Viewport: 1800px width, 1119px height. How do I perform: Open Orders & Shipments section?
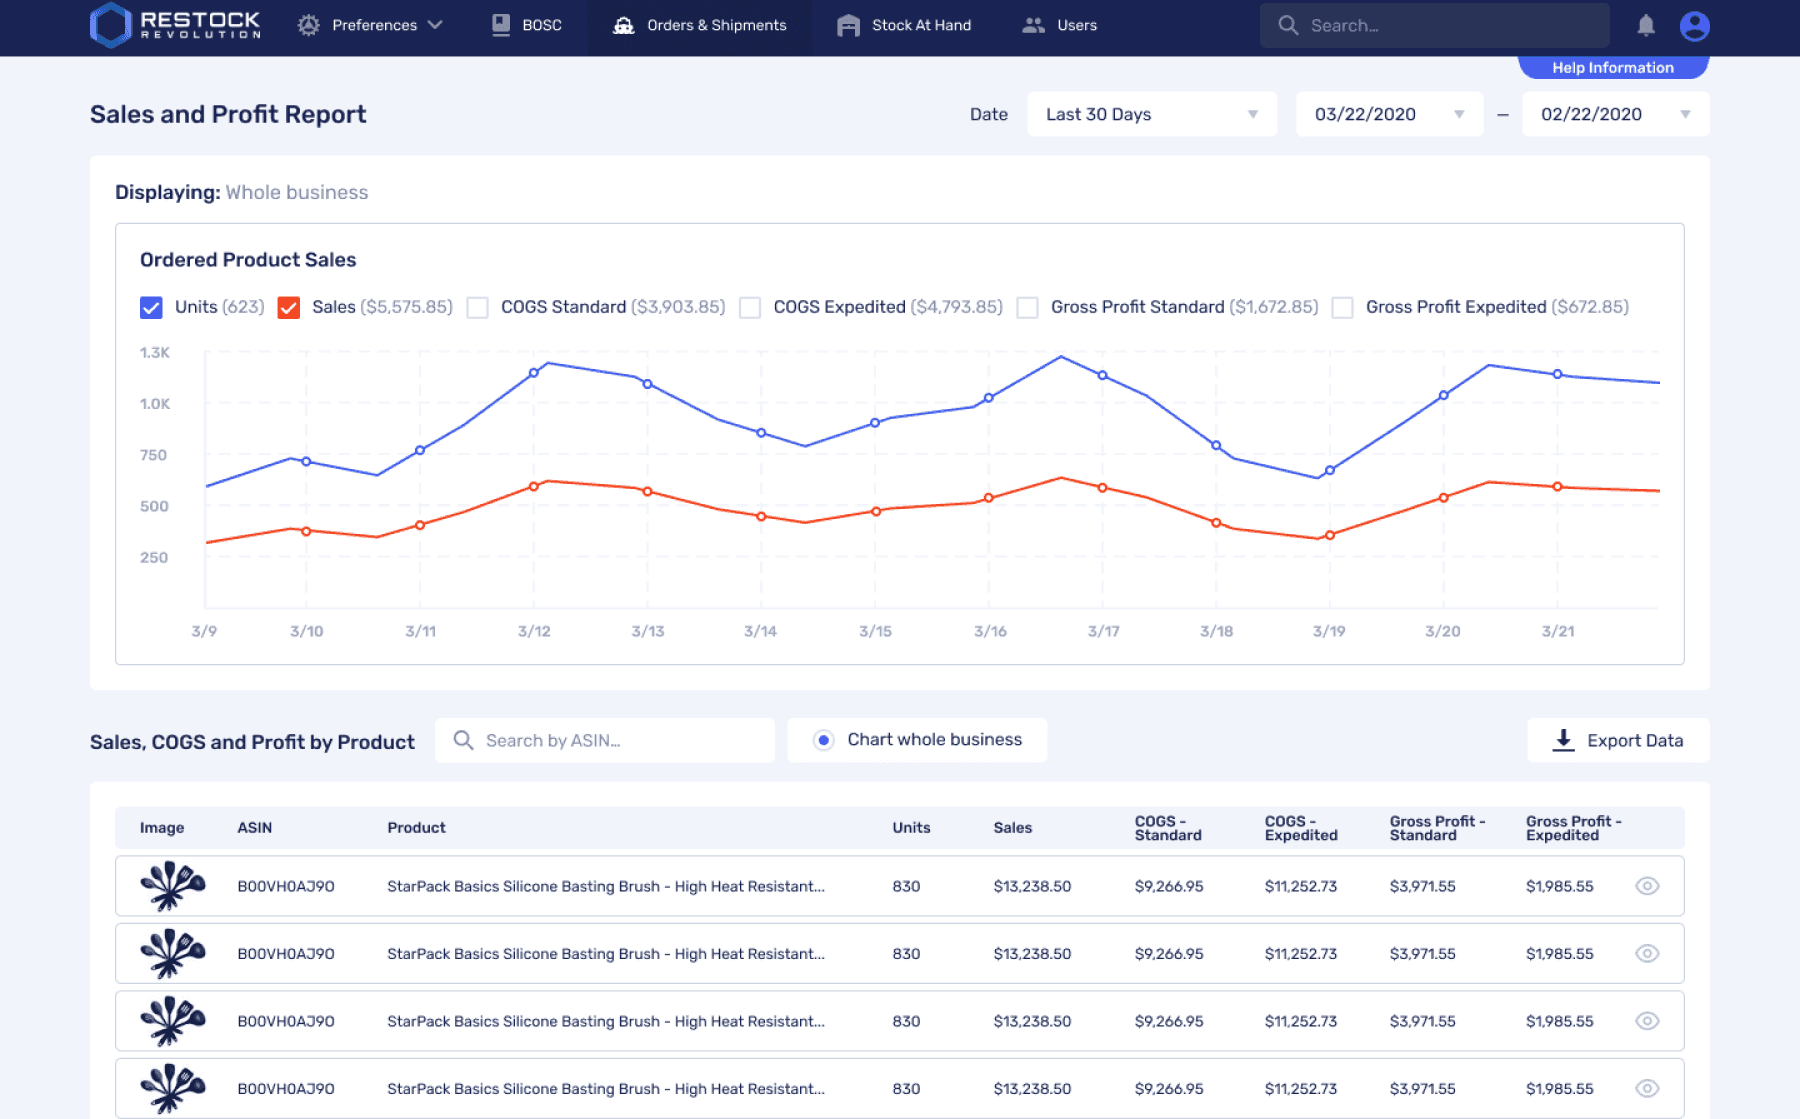pyautogui.click(x=700, y=25)
